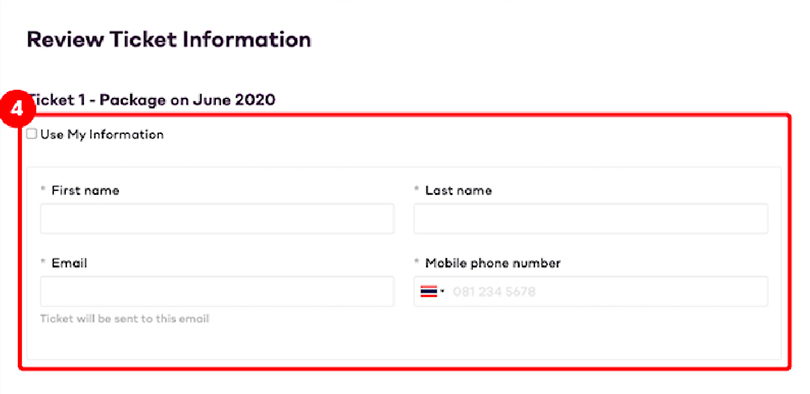This screenshot has height=394, width=810.
Task: Tick the Use My Information checkbox
Action: point(32,134)
